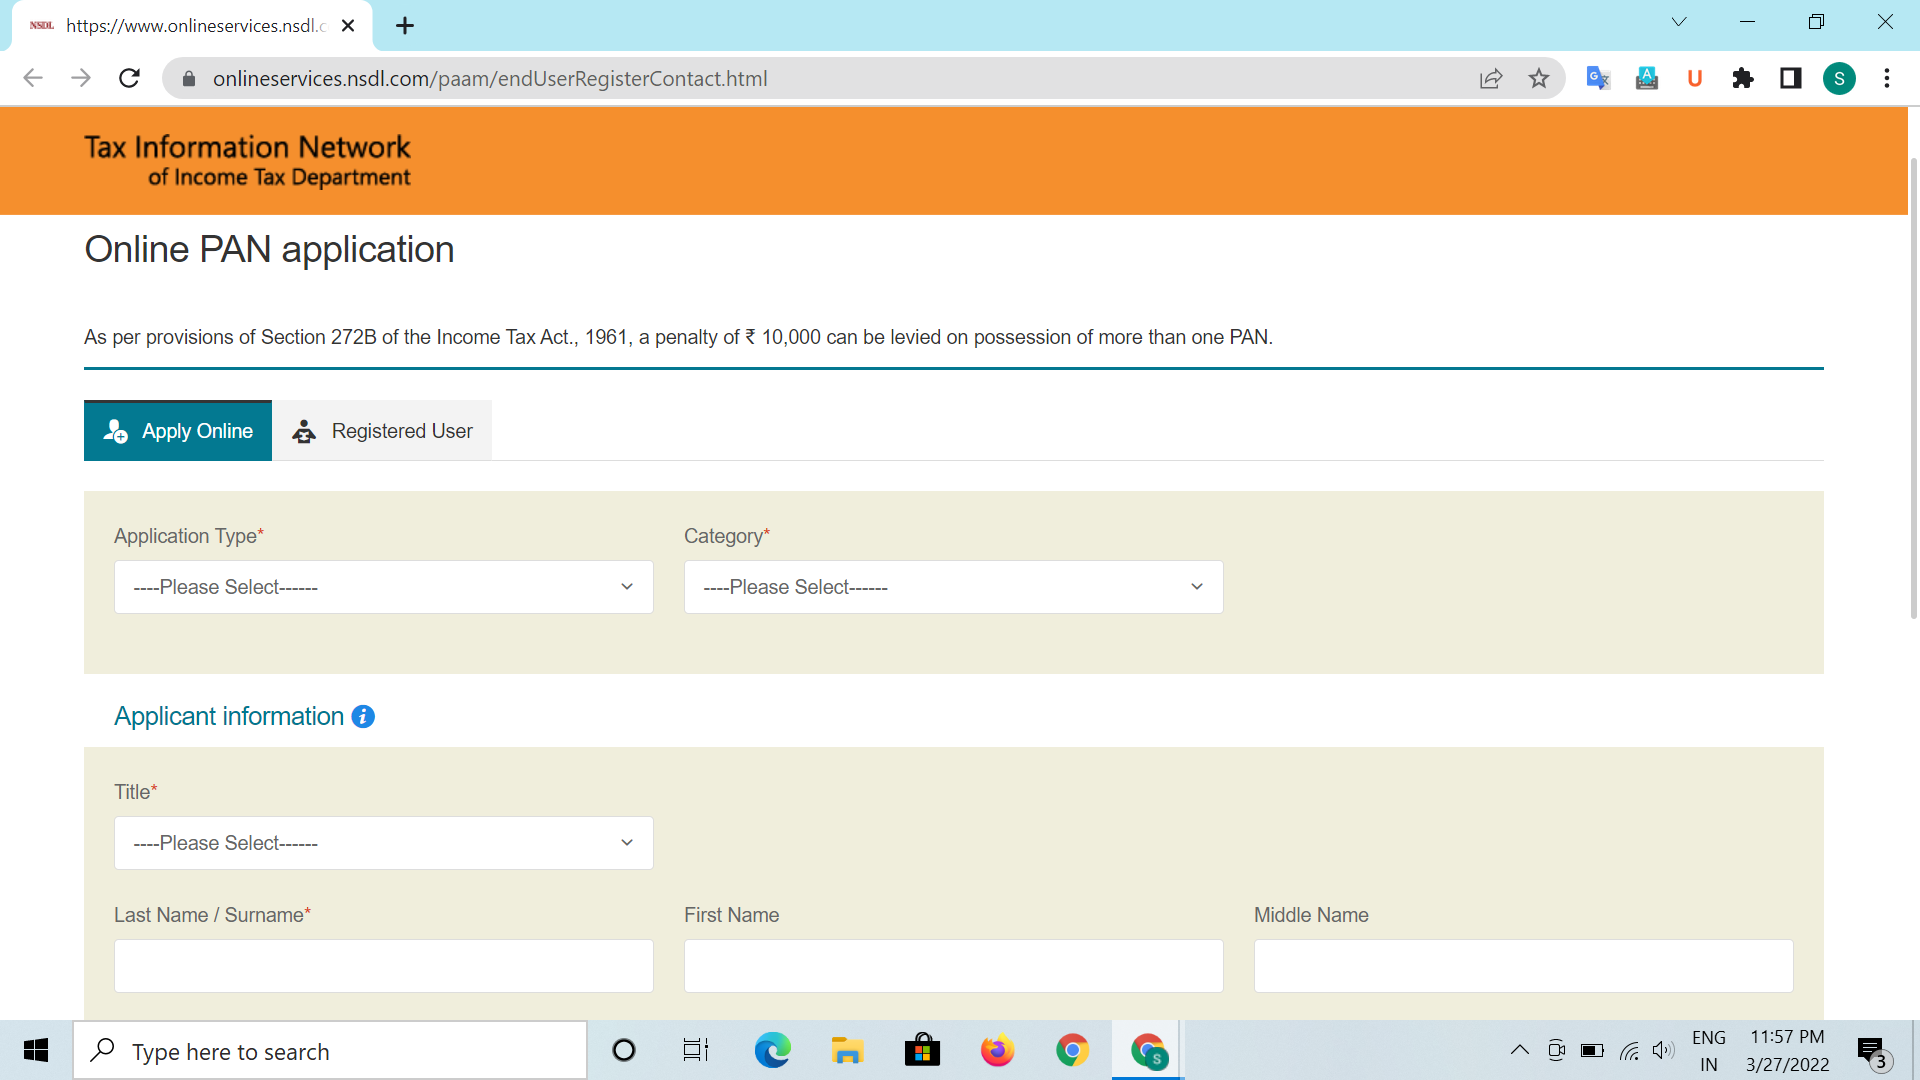
Task: Click the Registered User person icon
Action: click(x=303, y=431)
